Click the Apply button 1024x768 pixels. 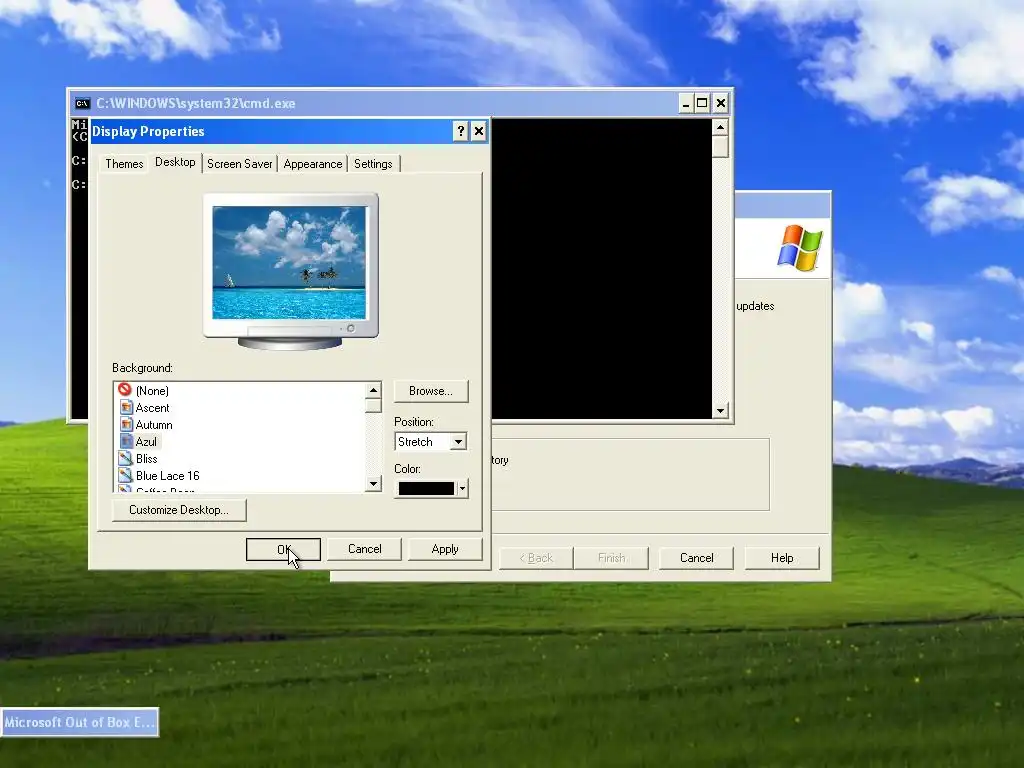tap(445, 549)
